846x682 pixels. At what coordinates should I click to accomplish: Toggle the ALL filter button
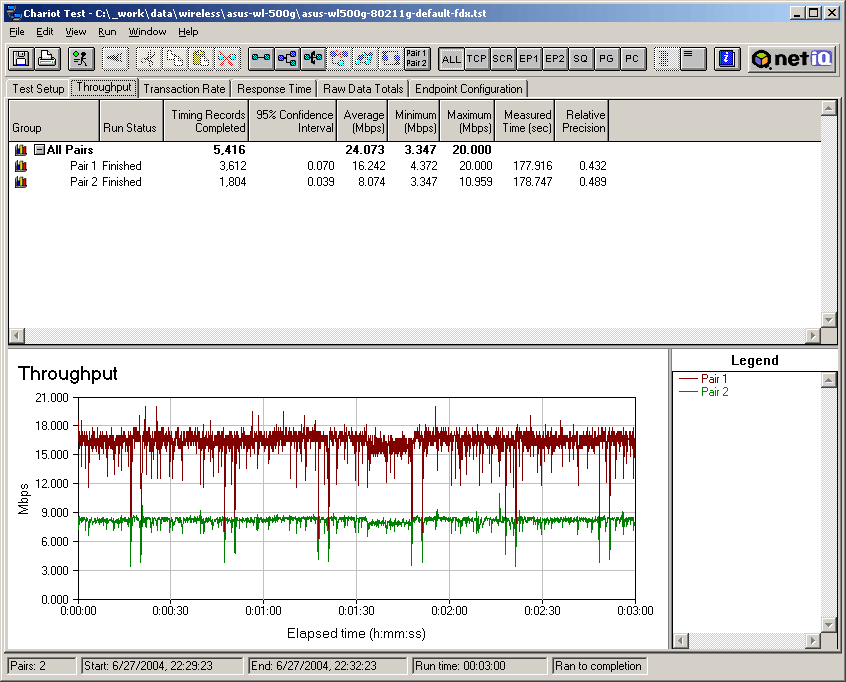pyautogui.click(x=451, y=59)
